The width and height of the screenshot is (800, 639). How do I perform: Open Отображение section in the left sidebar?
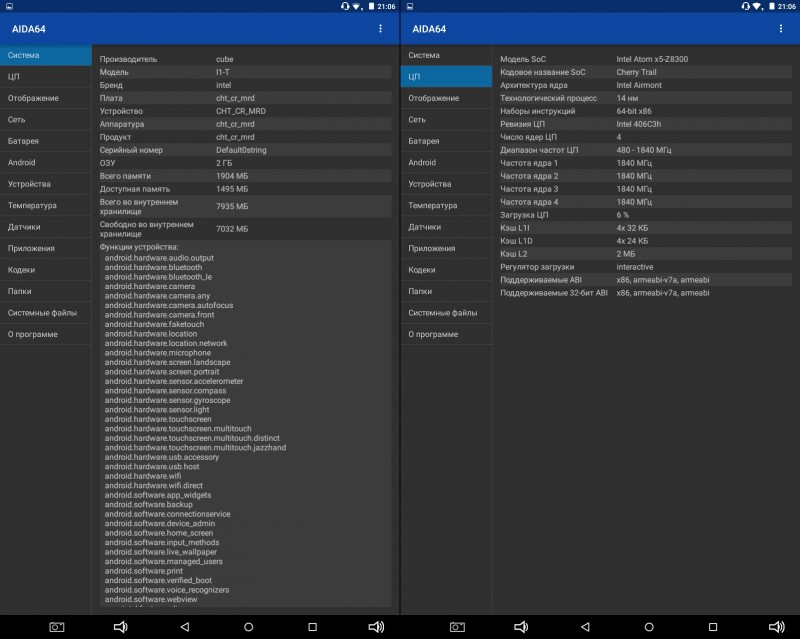pyautogui.click(x=46, y=98)
